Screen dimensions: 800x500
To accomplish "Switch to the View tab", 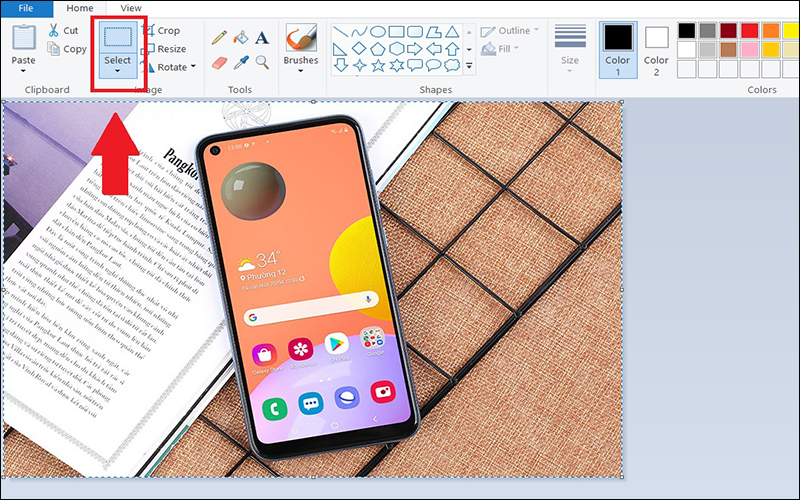I will click(131, 8).
